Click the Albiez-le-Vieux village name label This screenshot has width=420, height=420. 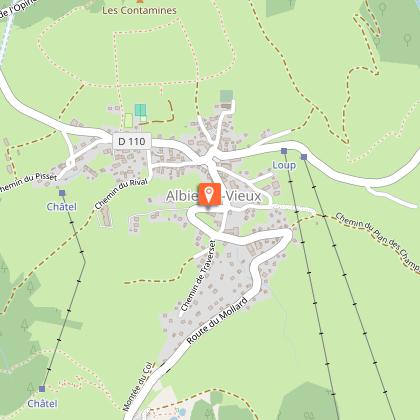(x=214, y=196)
